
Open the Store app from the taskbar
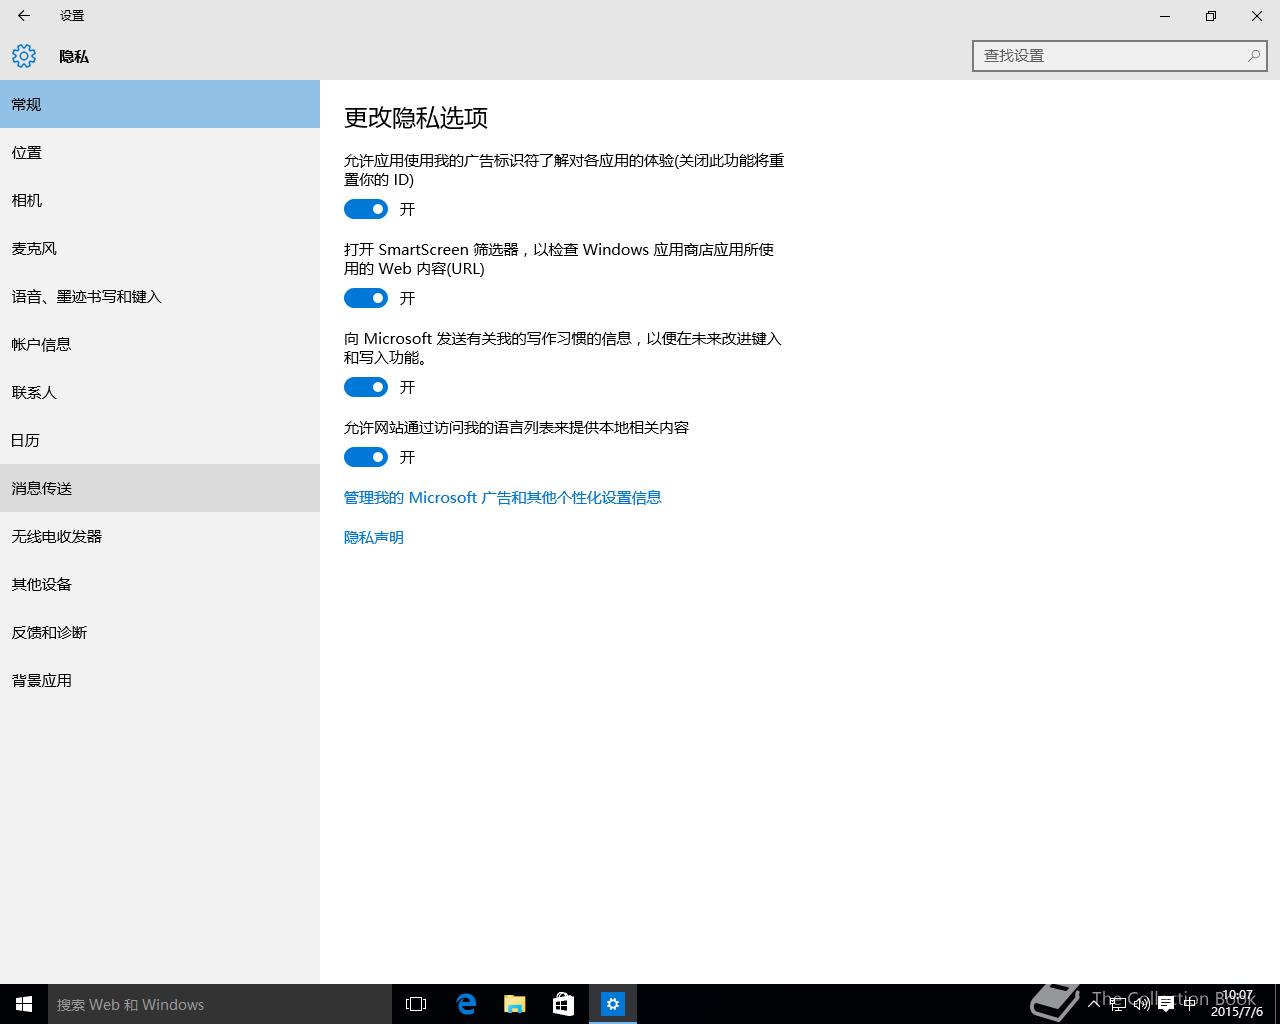click(564, 1004)
